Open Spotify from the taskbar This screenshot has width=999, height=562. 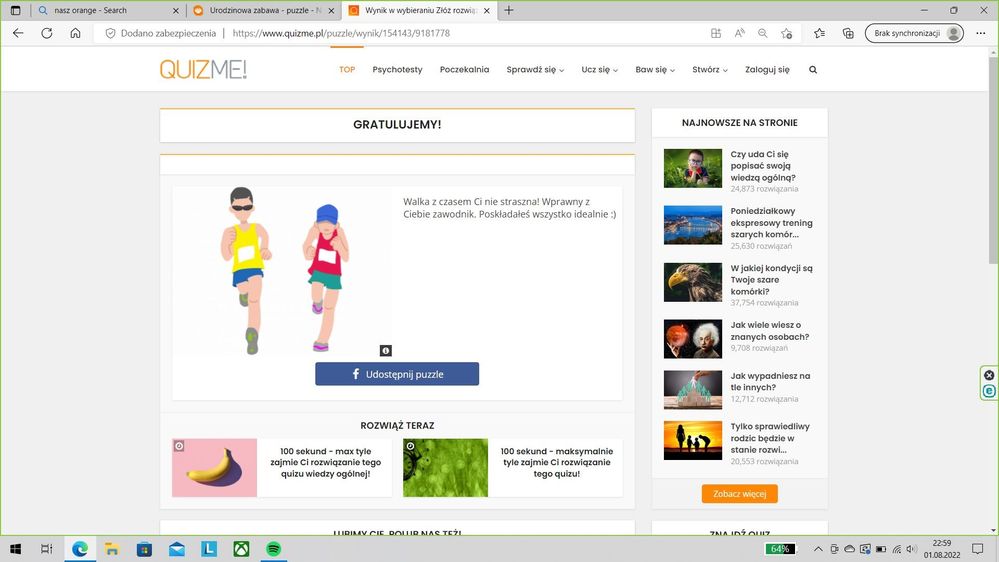pyautogui.click(x=273, y=549)
